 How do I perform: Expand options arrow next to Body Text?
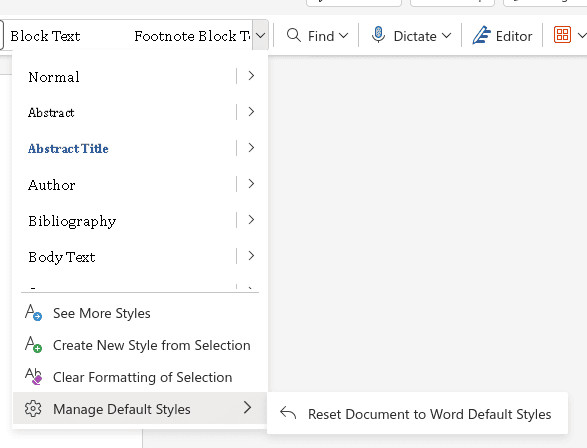tap(251, 256)
